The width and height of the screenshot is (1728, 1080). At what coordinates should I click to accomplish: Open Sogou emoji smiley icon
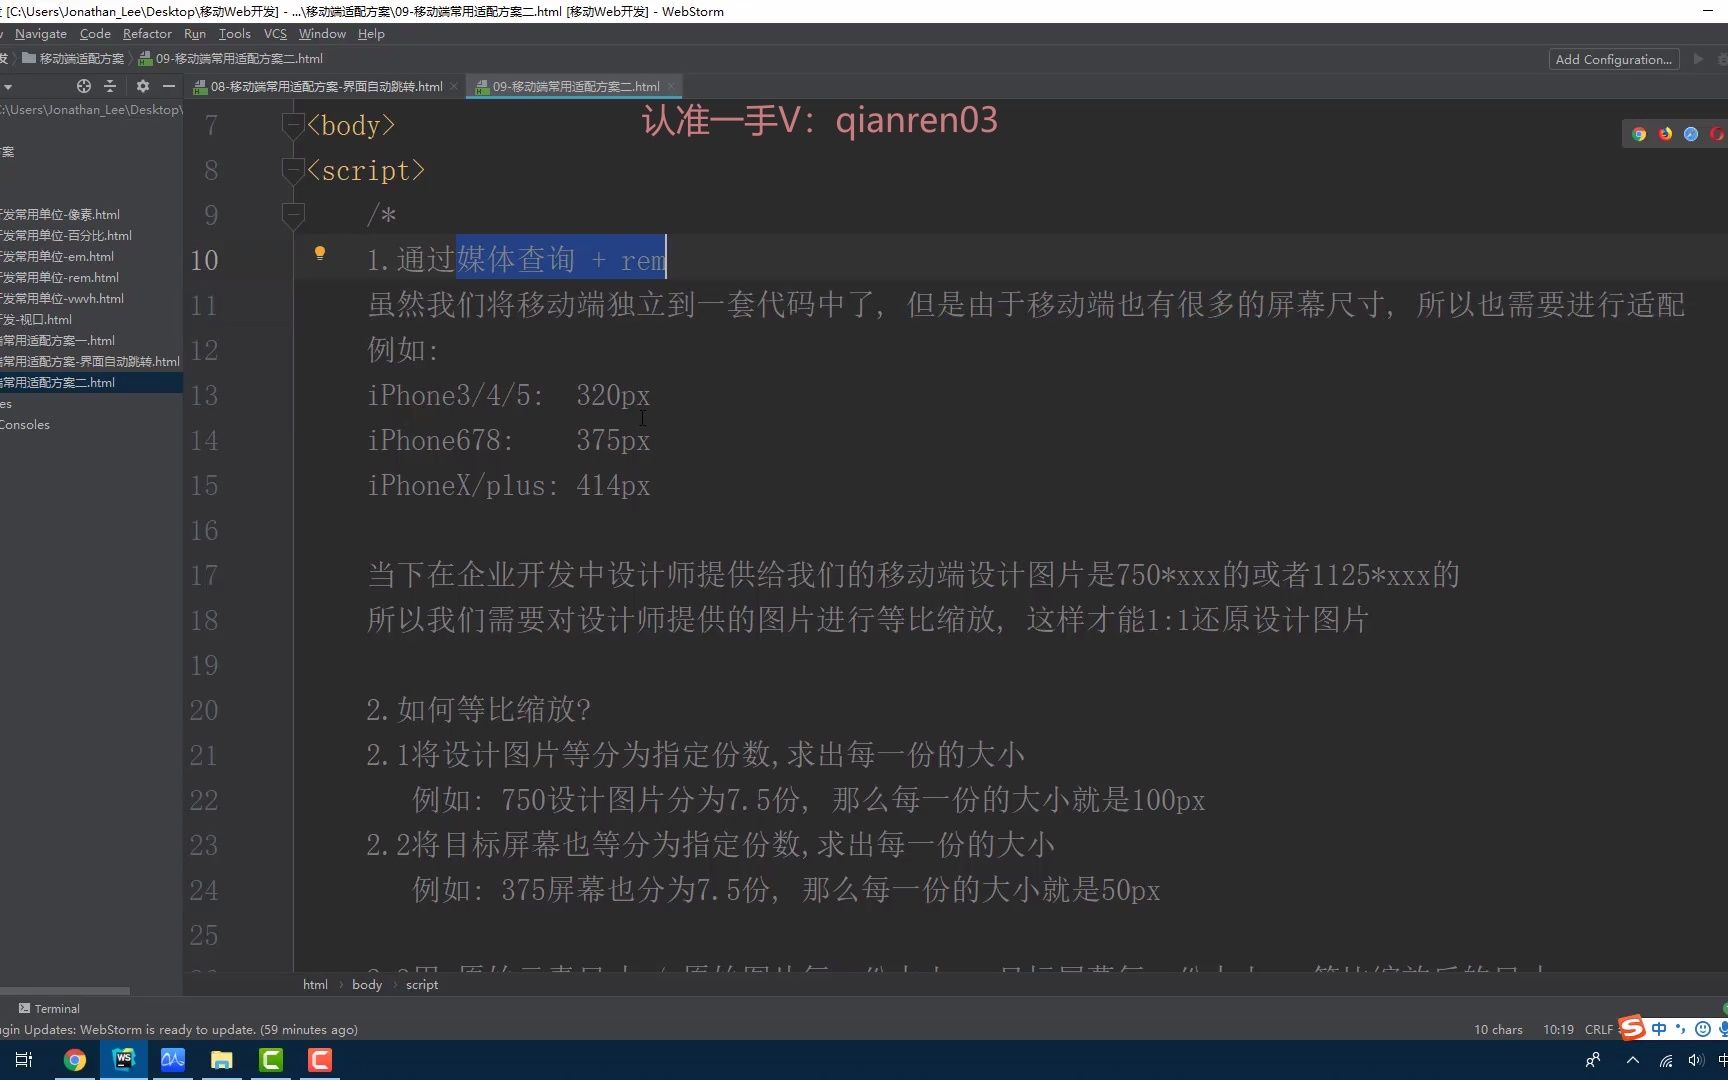(1703, 1029)
